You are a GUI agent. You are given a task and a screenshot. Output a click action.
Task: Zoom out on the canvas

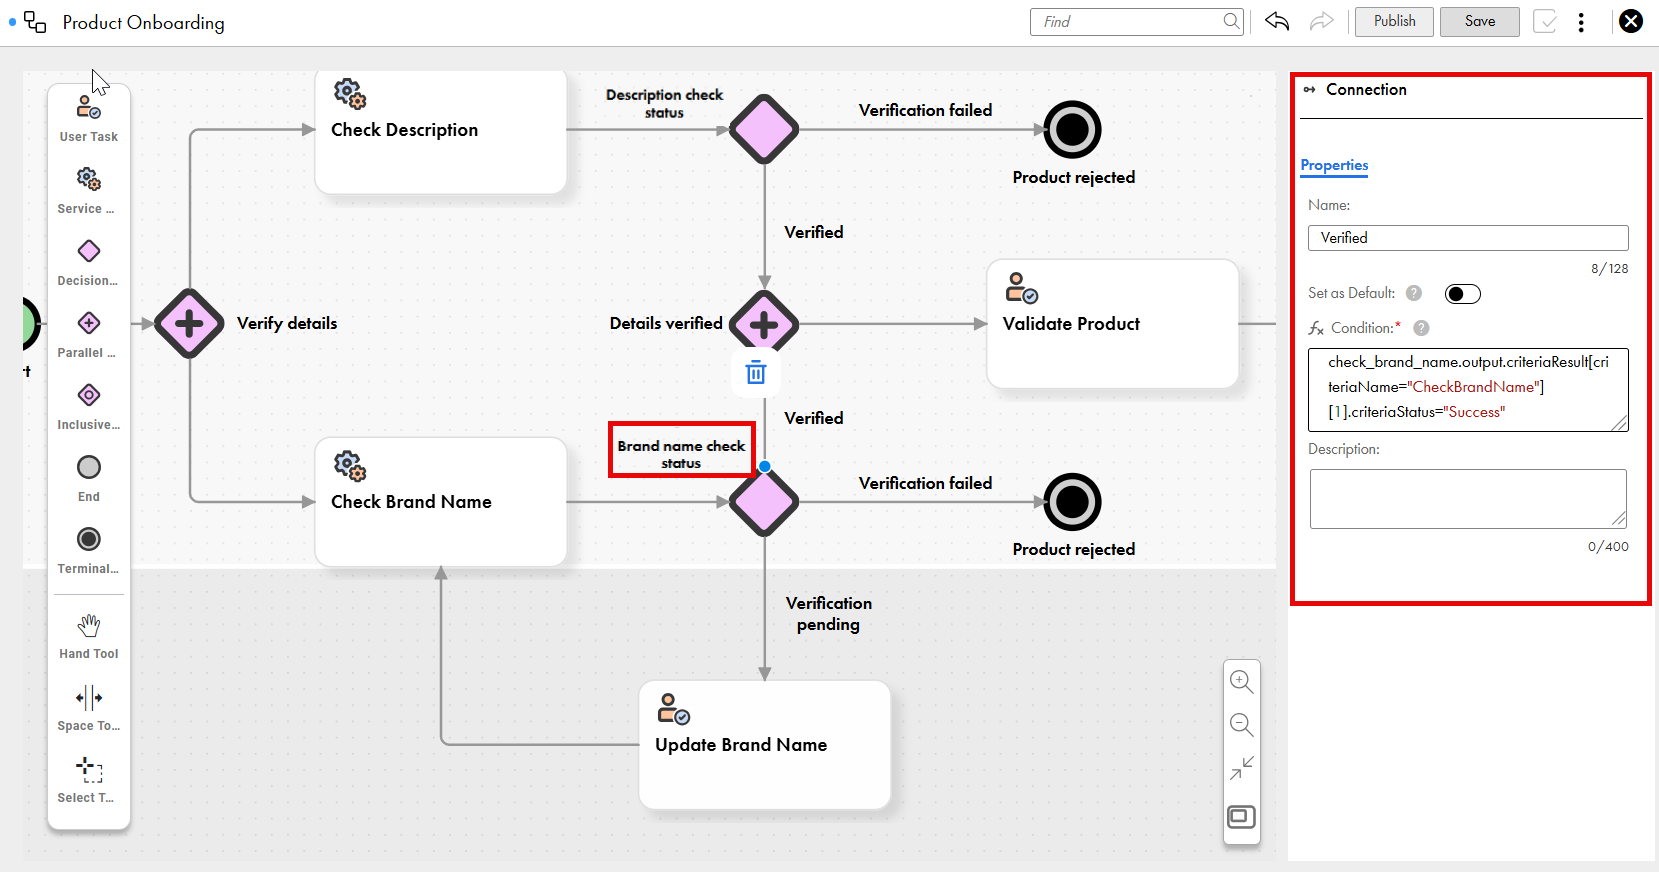coord(1242,724)
